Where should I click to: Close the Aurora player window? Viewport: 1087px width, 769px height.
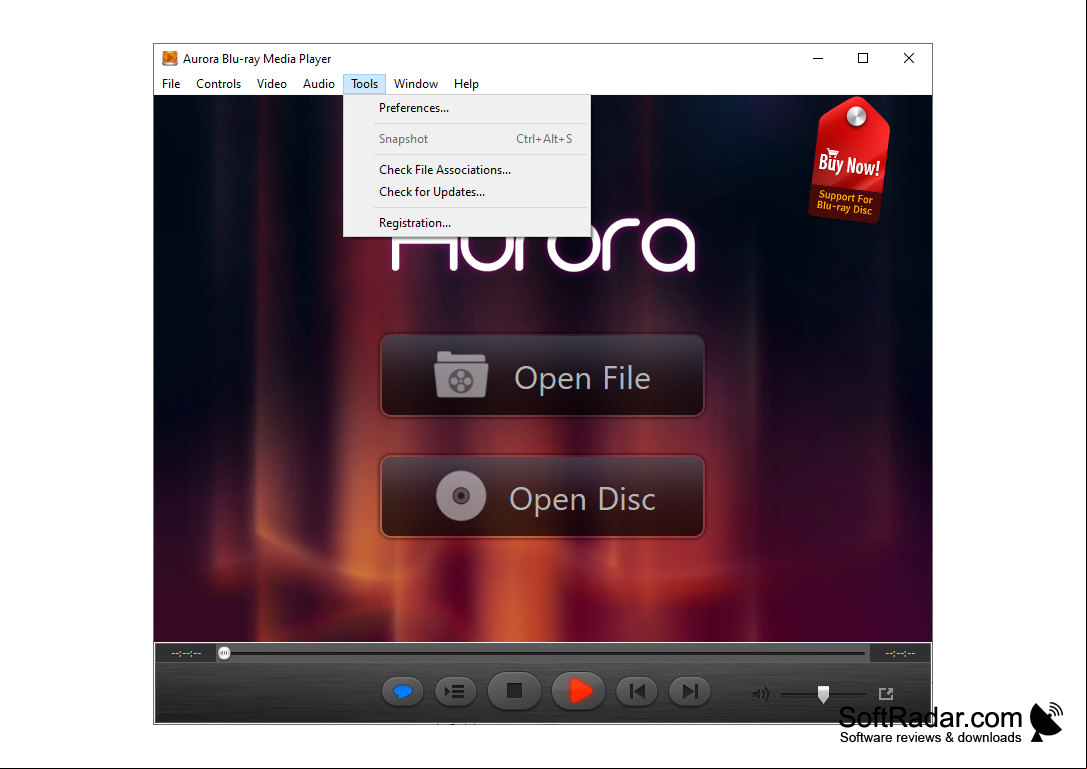(x=909, y=58)
